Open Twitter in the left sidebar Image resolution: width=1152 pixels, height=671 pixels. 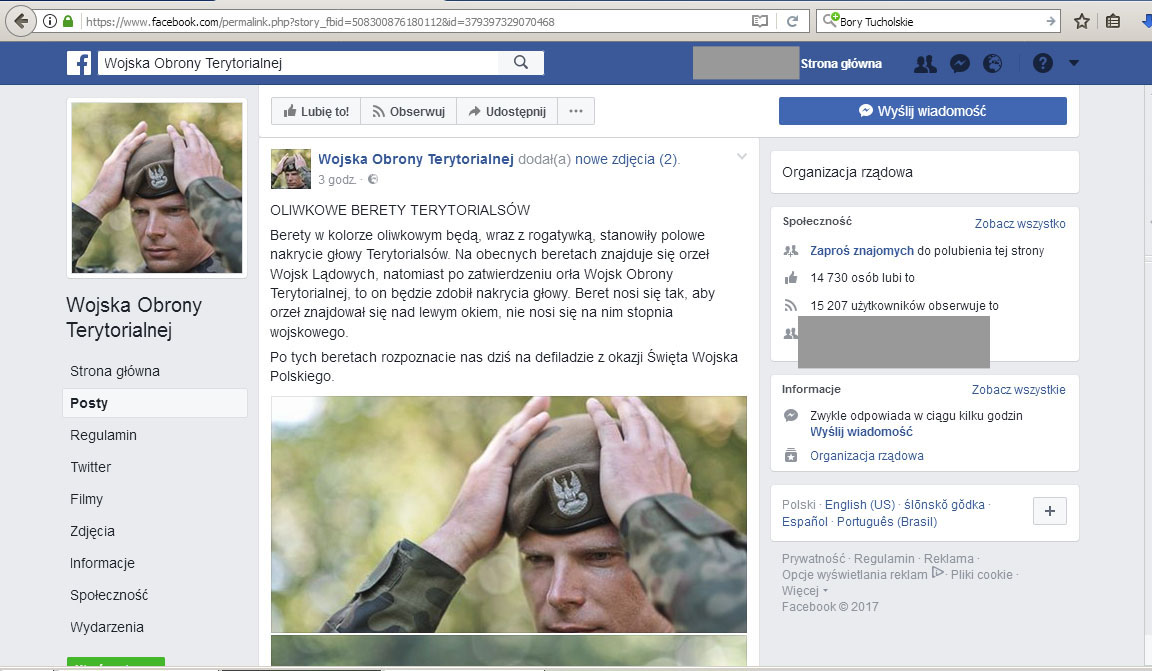point(90,467)
